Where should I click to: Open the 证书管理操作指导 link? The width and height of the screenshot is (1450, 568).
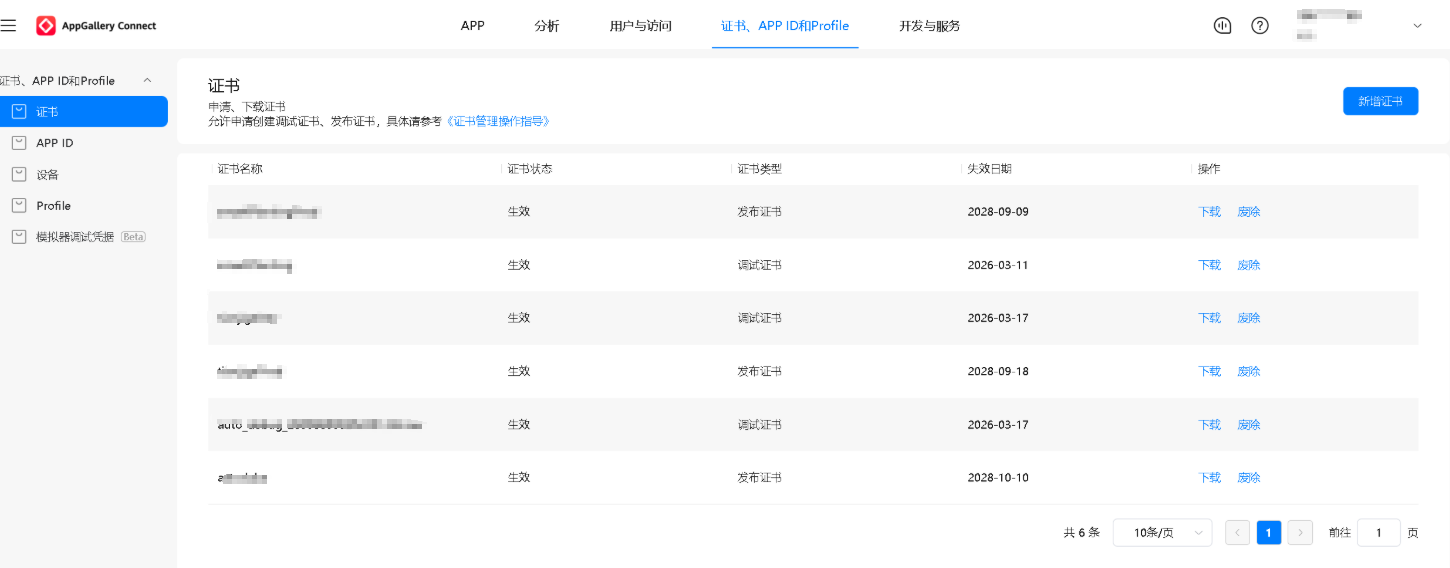click(498, 121)
